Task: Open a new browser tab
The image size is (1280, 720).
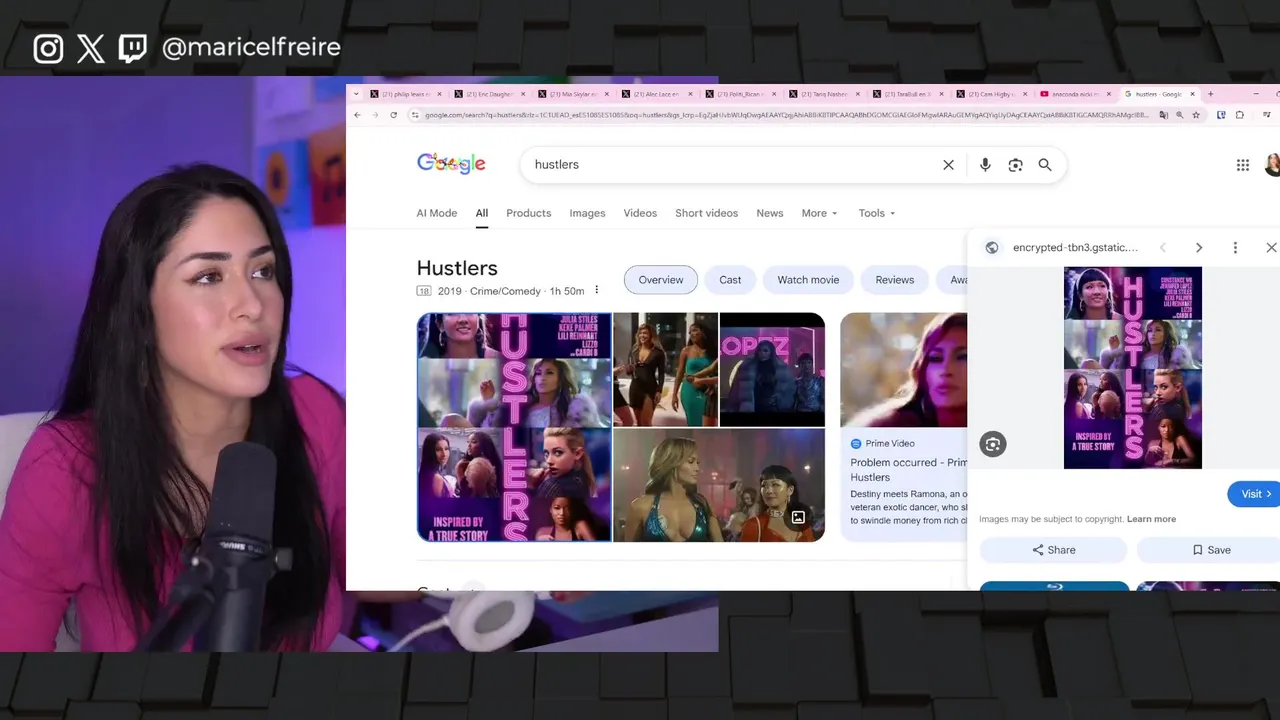Action: pos(1210,94)
